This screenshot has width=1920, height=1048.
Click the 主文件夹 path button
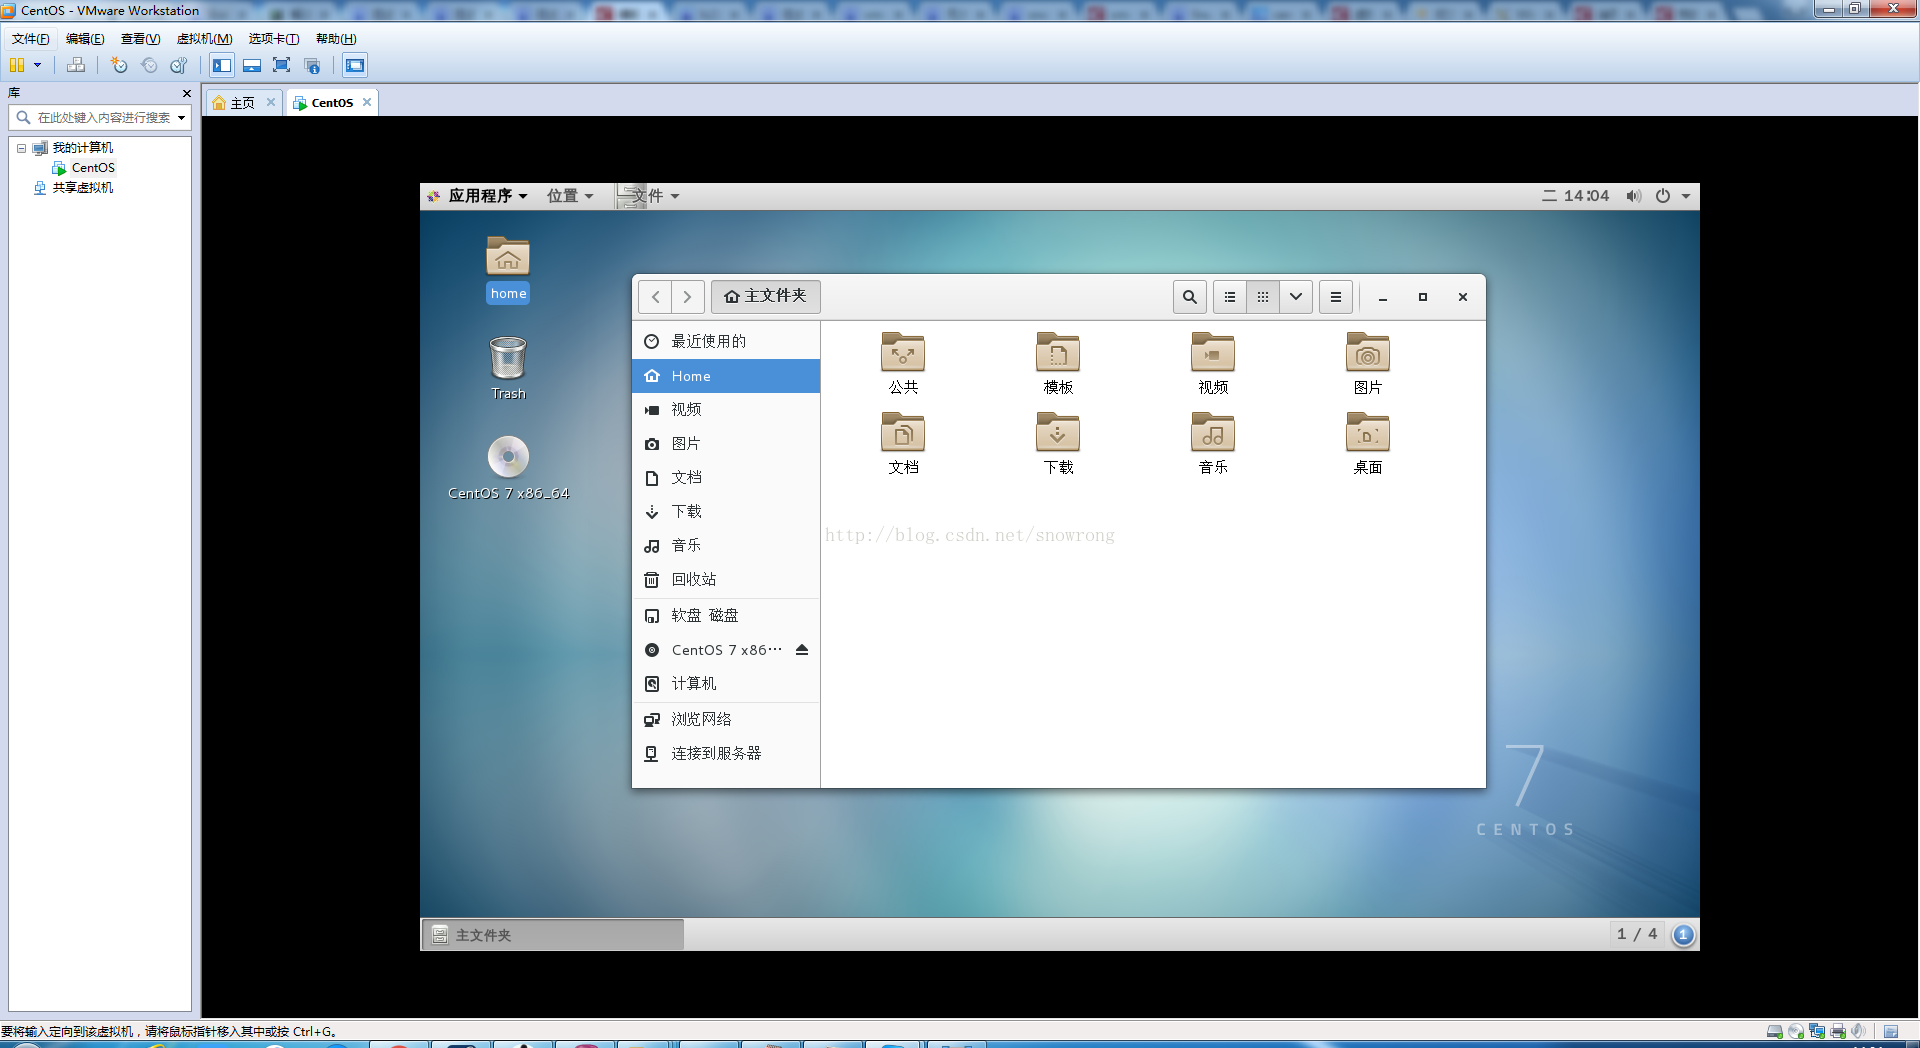pyautogui.click(x=766, y=297)
